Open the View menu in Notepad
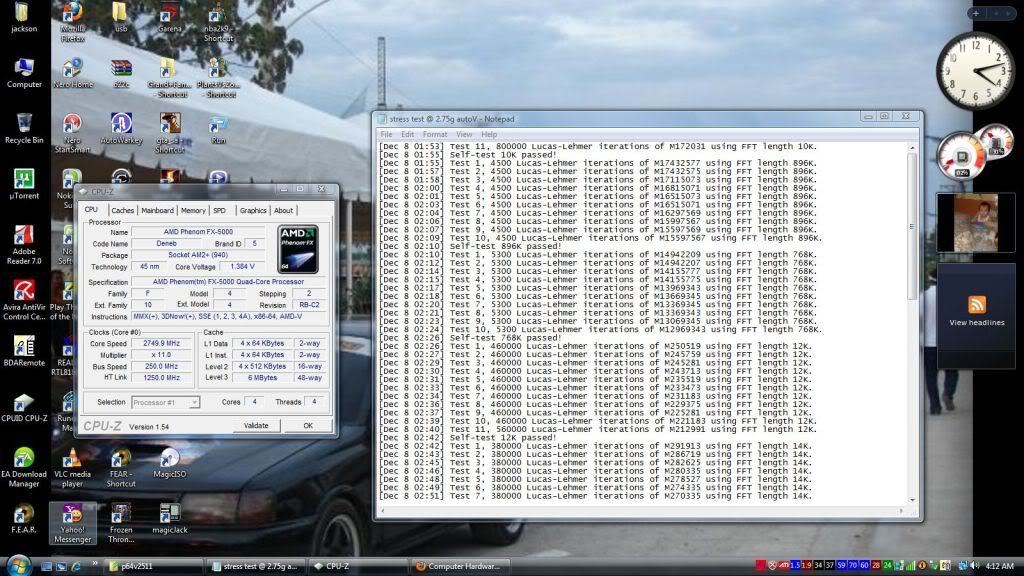 [x=464, y=135]
